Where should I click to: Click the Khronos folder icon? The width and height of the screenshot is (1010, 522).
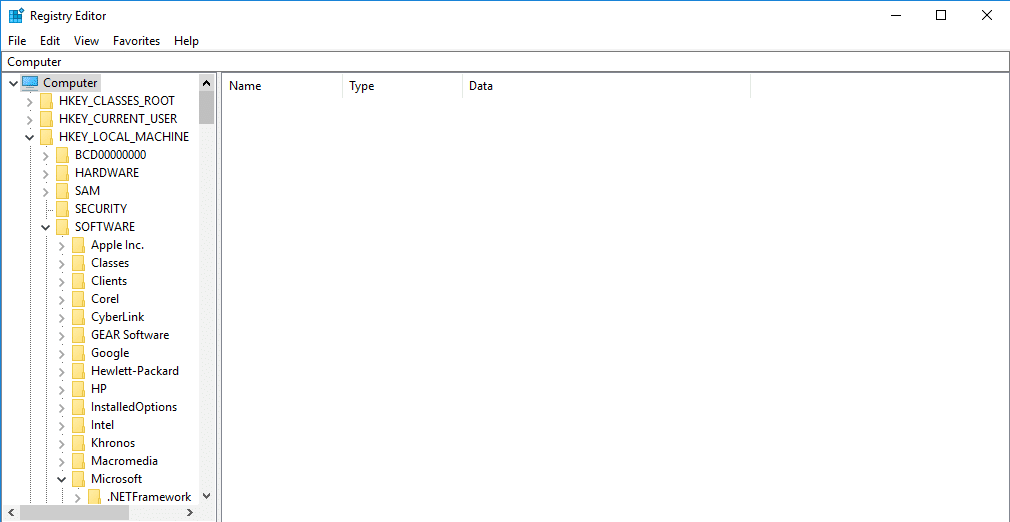(79, 444)
